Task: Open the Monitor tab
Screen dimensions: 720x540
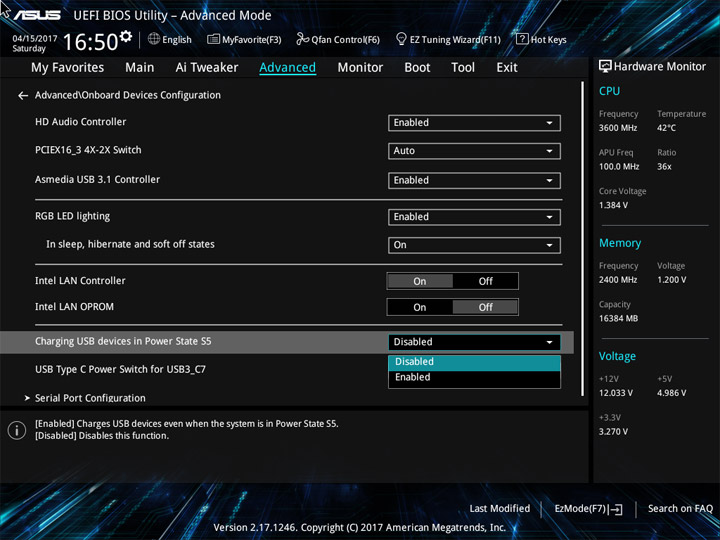Action: [360, 68]
